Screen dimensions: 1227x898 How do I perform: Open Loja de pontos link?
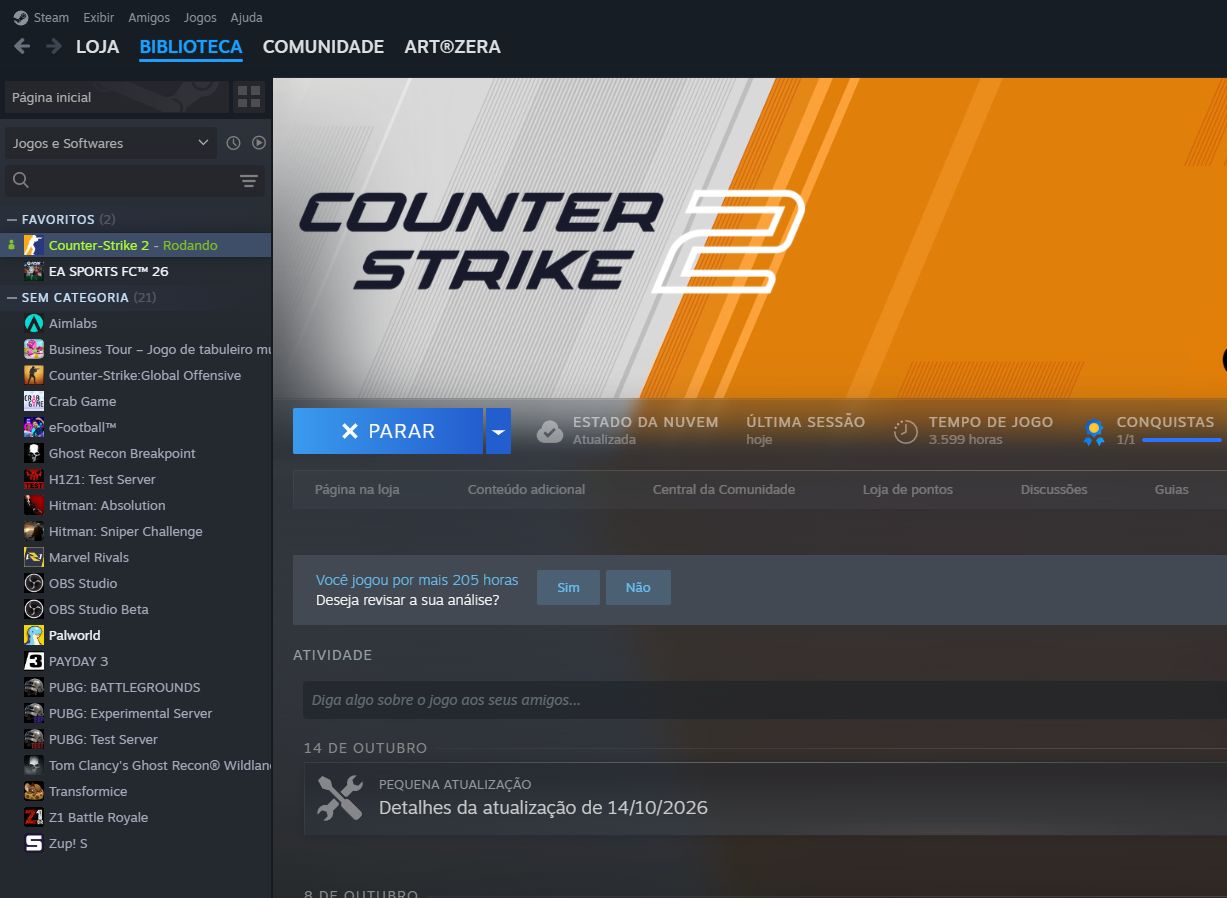point(908,489)
